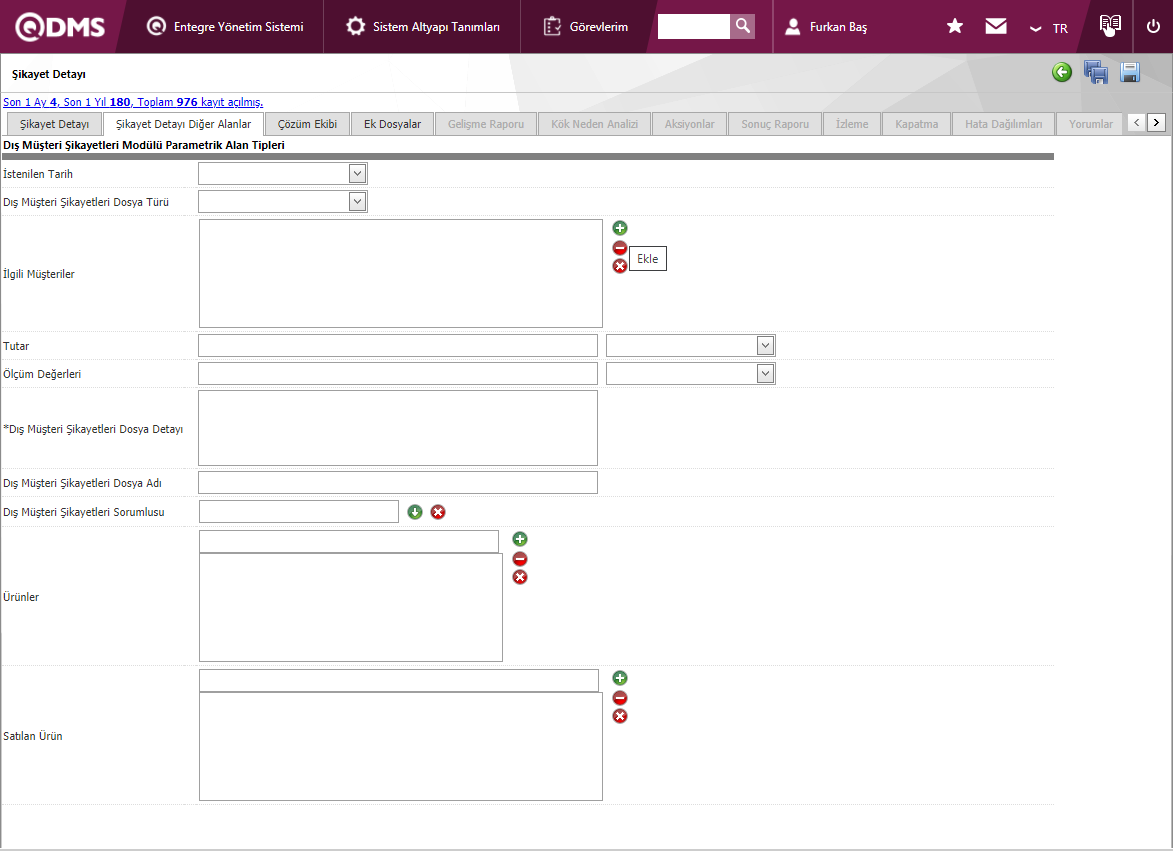Focus Satılan Ürün search text field
This screenshot has width=1173, height=851.
tap(399, 681)
